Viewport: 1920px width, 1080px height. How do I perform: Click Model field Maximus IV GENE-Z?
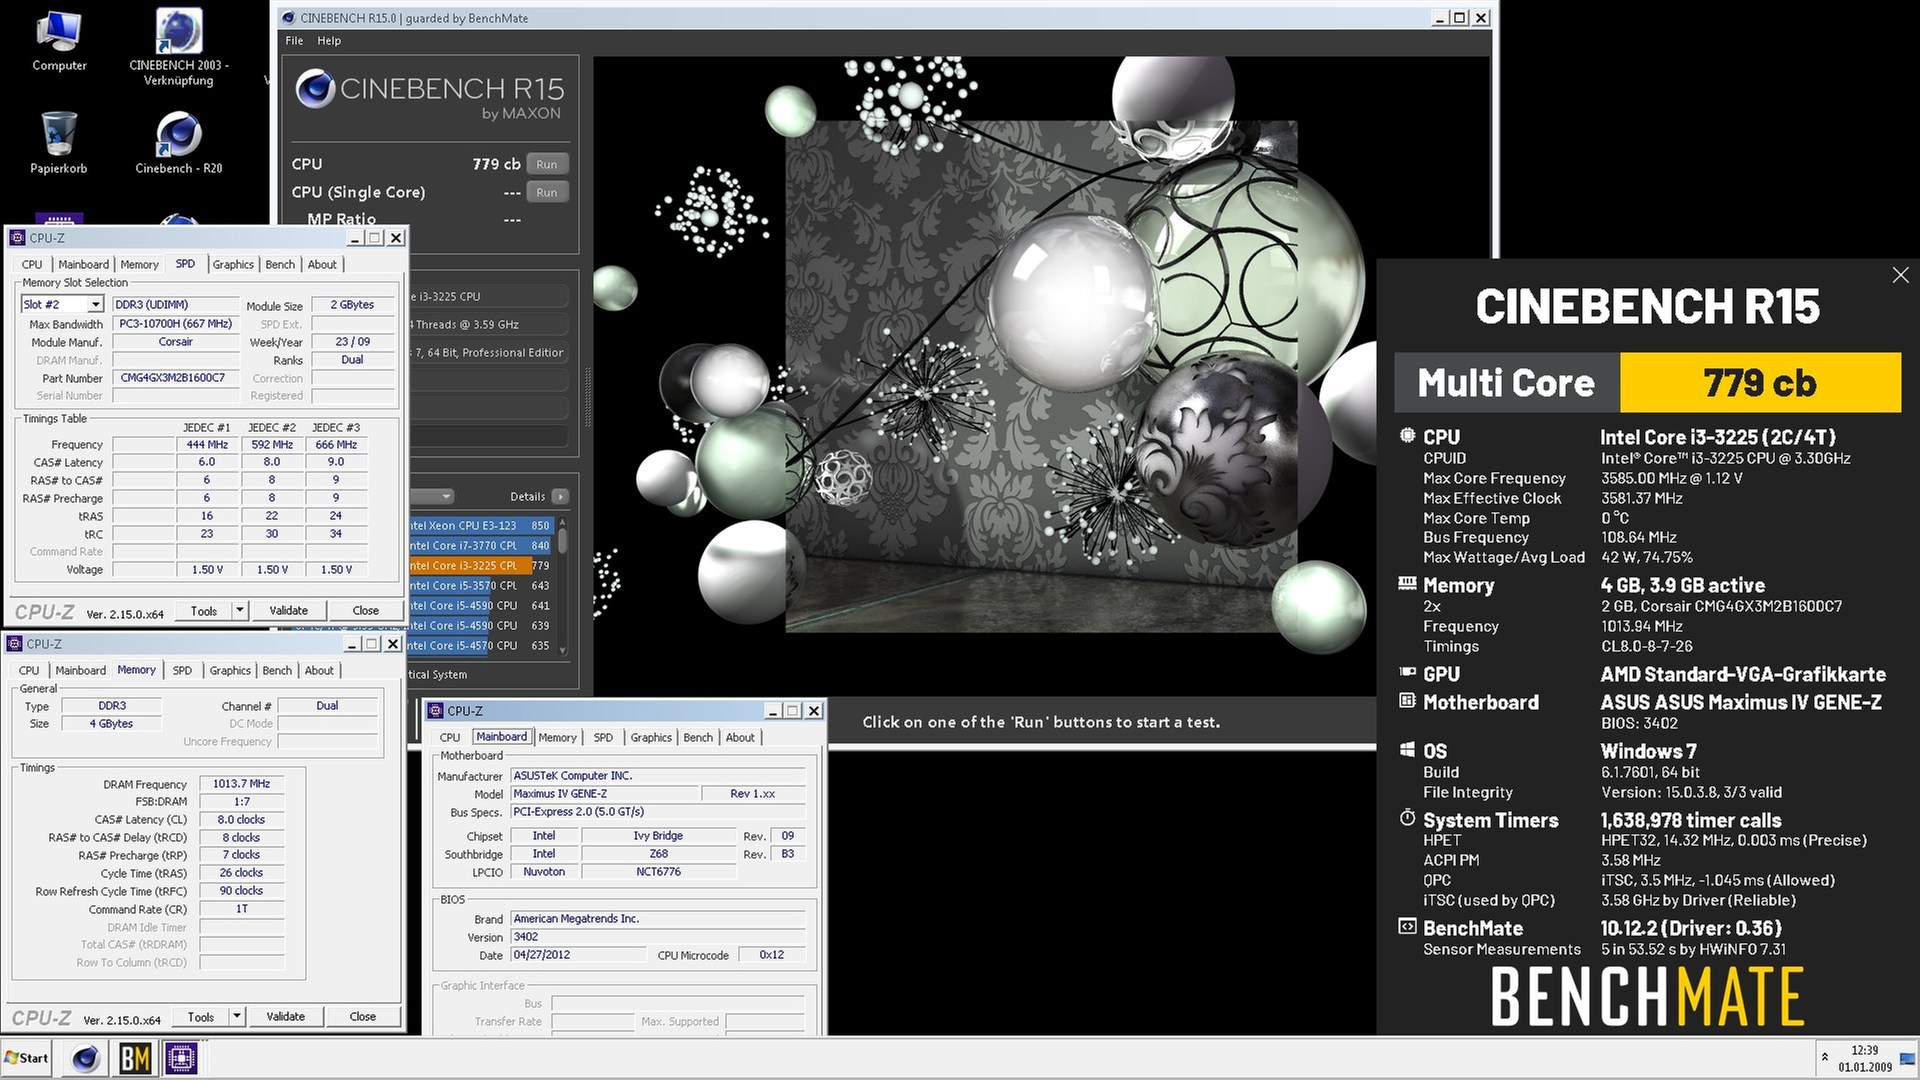coord(604,793)
